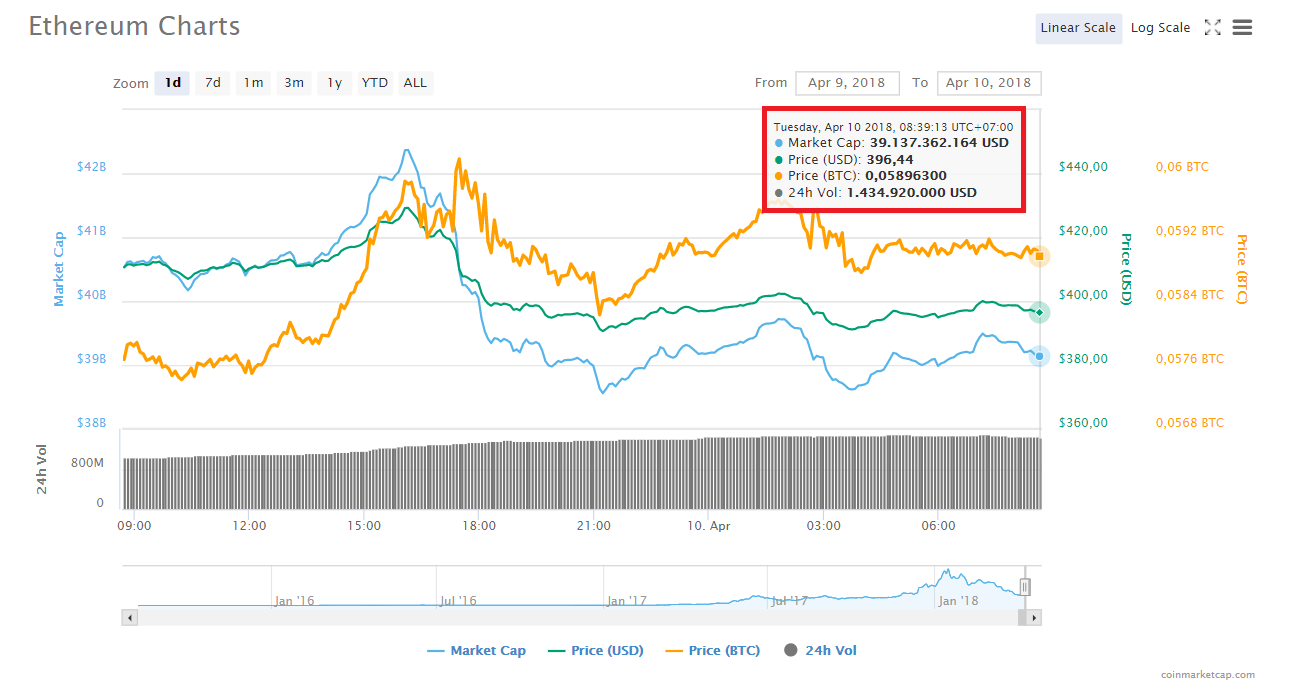The height and width of the screenshot is (692, 1303).
Task: Toggle the 24h Vol legend series
Action: click(x=820, y=650)
